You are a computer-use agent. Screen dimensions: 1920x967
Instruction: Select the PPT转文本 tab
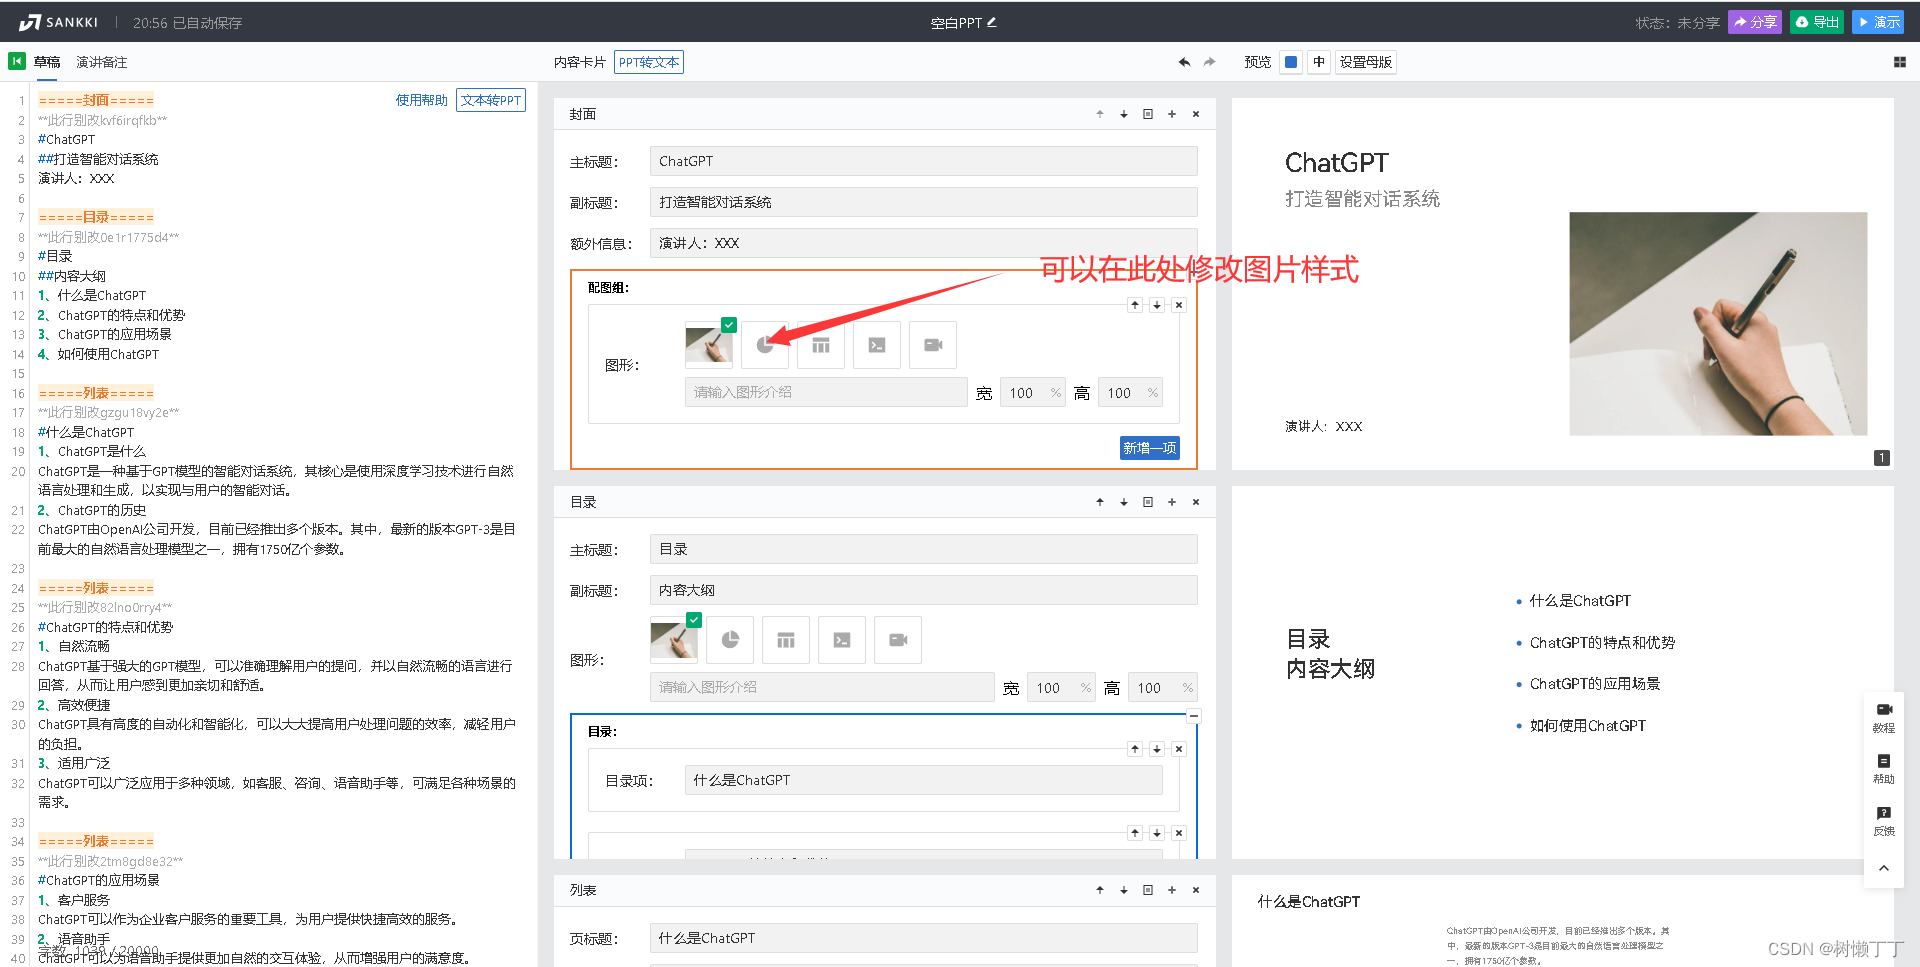[649, 62]
